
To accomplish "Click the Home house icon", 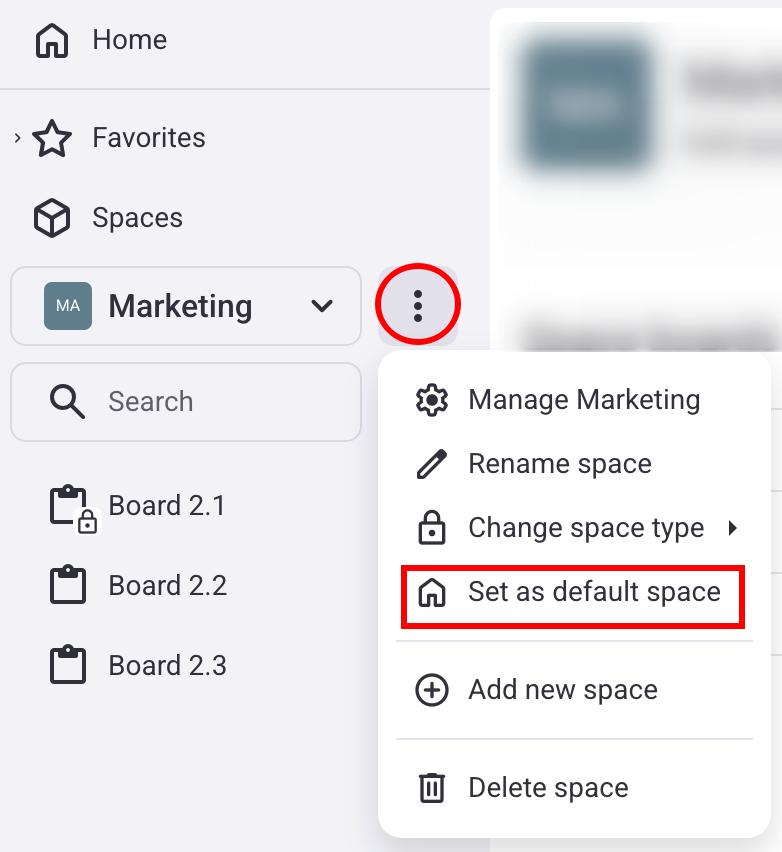I will (52, 41).
